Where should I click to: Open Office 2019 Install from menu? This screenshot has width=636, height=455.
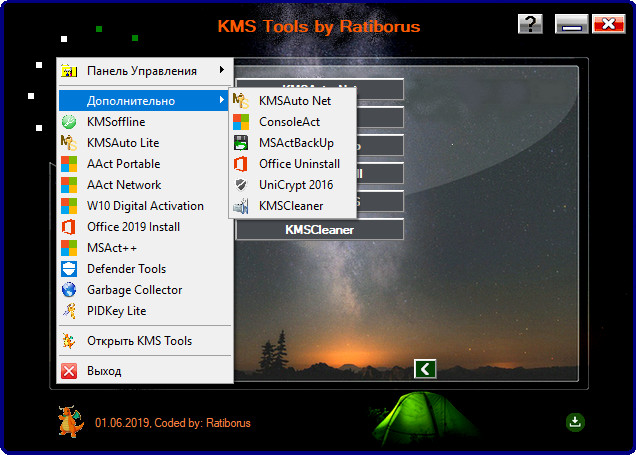[133, 227]
